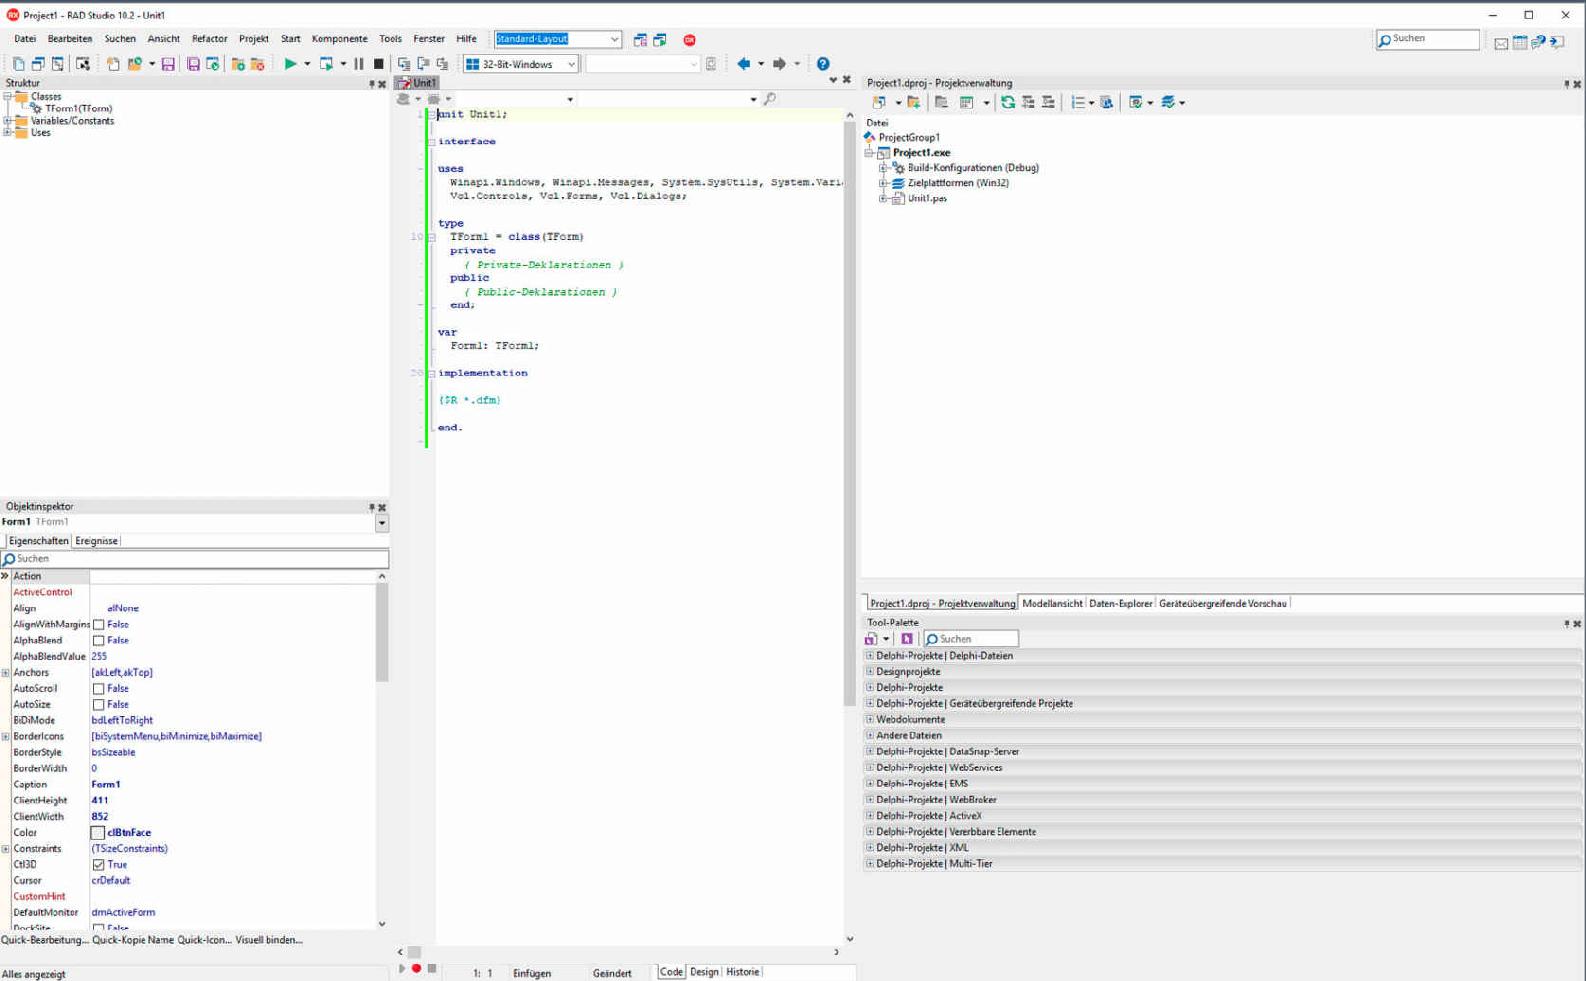
Task: Click the Trace into debug step icon
Action: pos(404,64)
